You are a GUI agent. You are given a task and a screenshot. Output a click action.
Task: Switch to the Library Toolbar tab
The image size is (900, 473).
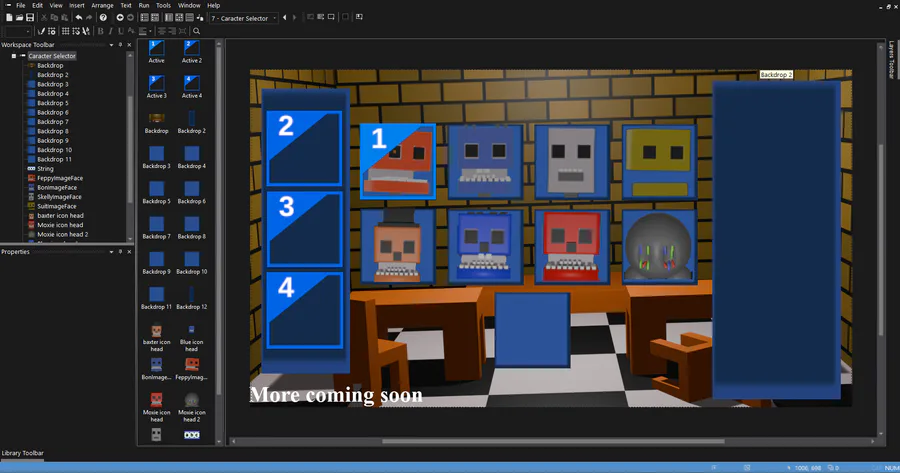(22, 453)
